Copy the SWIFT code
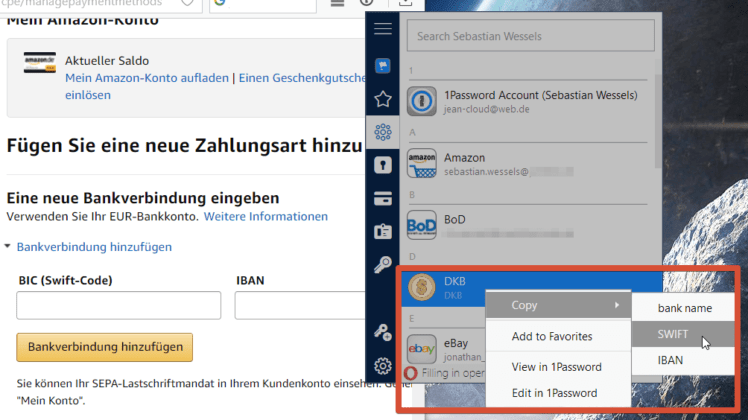The height and width of the screenshot is (420, 748). point(683,334)
